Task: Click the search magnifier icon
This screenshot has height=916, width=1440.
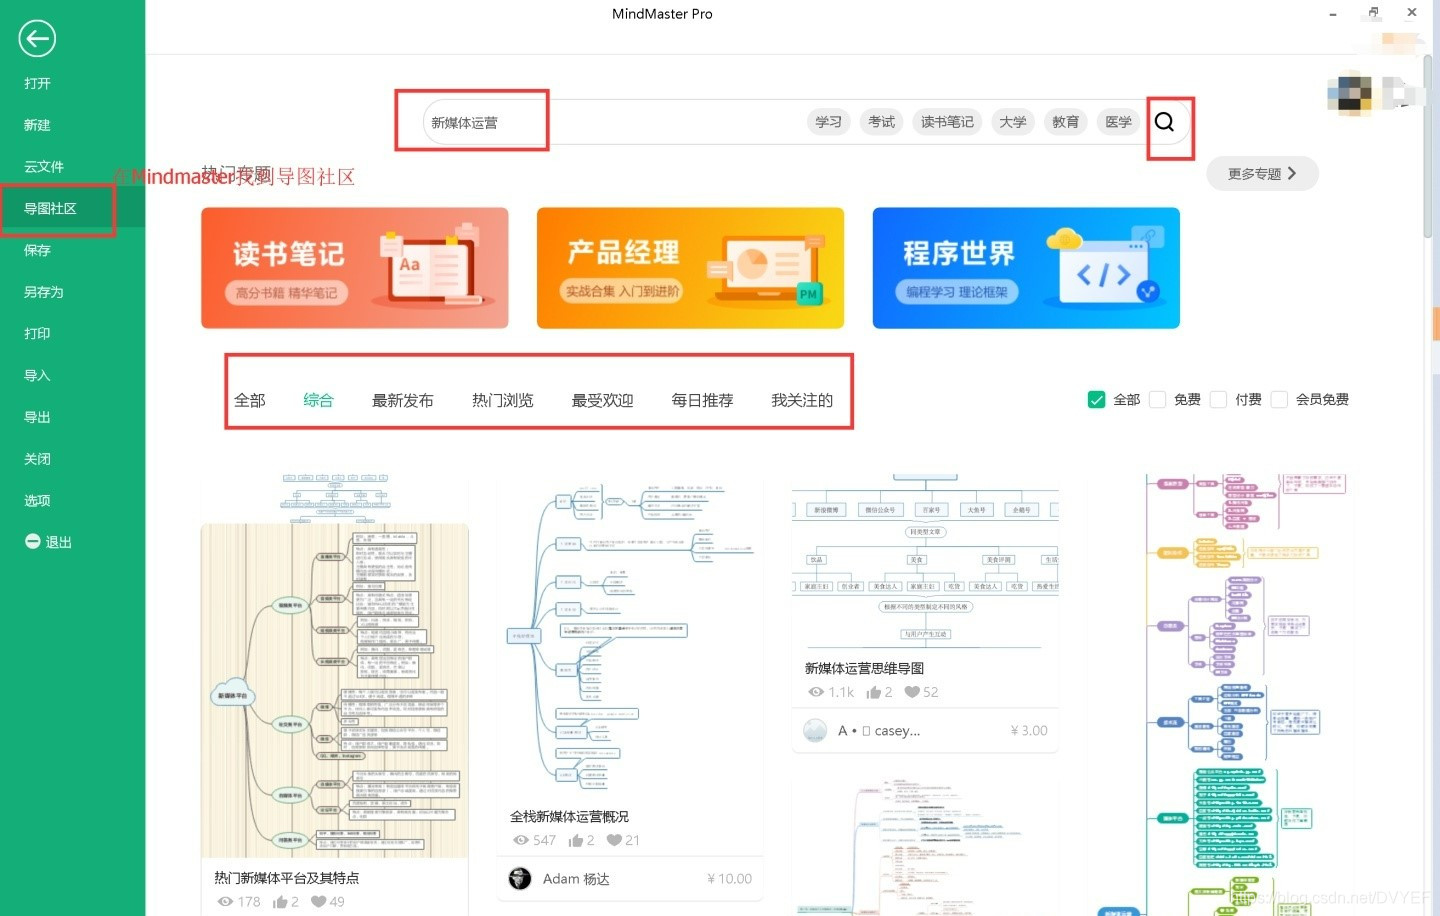Action: (x=1164, y=122)
